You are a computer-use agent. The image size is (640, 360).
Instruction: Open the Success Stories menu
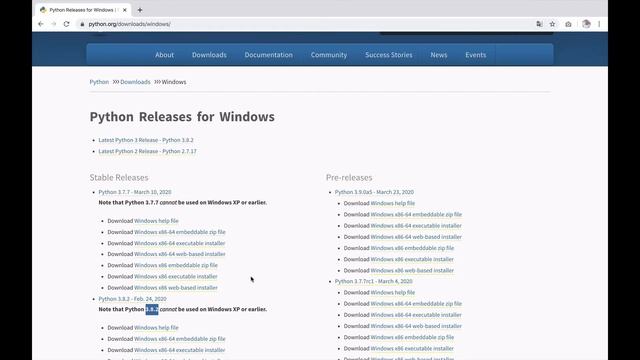click(389, 55)
